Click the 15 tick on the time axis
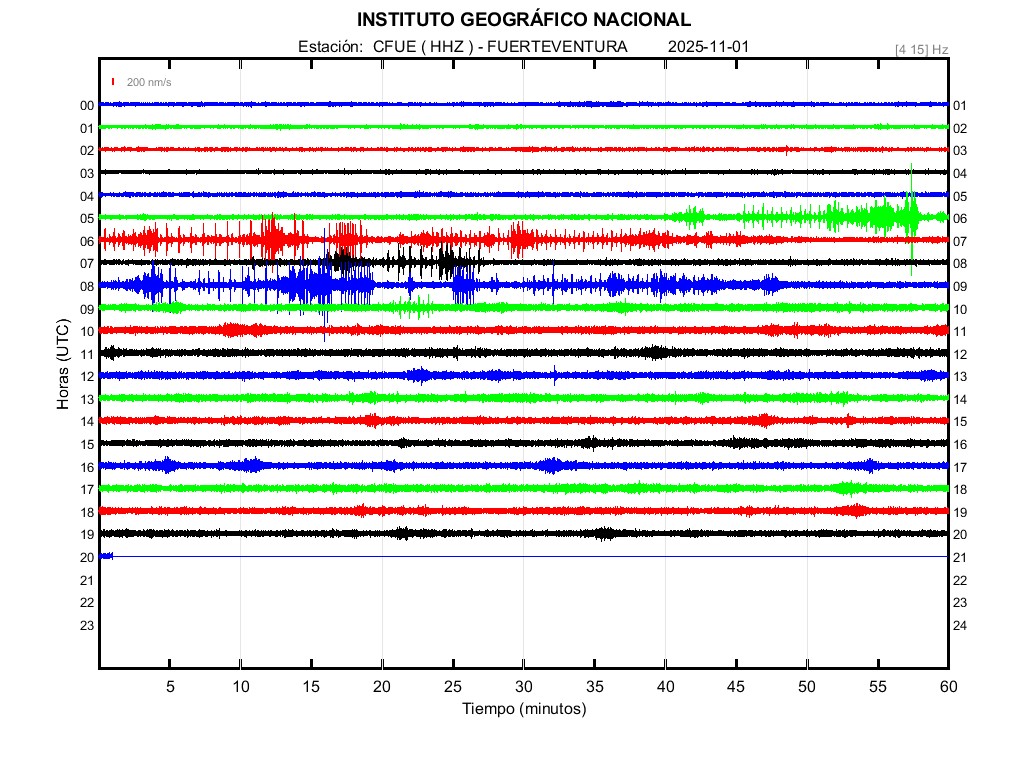Screen dimensions: 1024x768 point(311,686)
